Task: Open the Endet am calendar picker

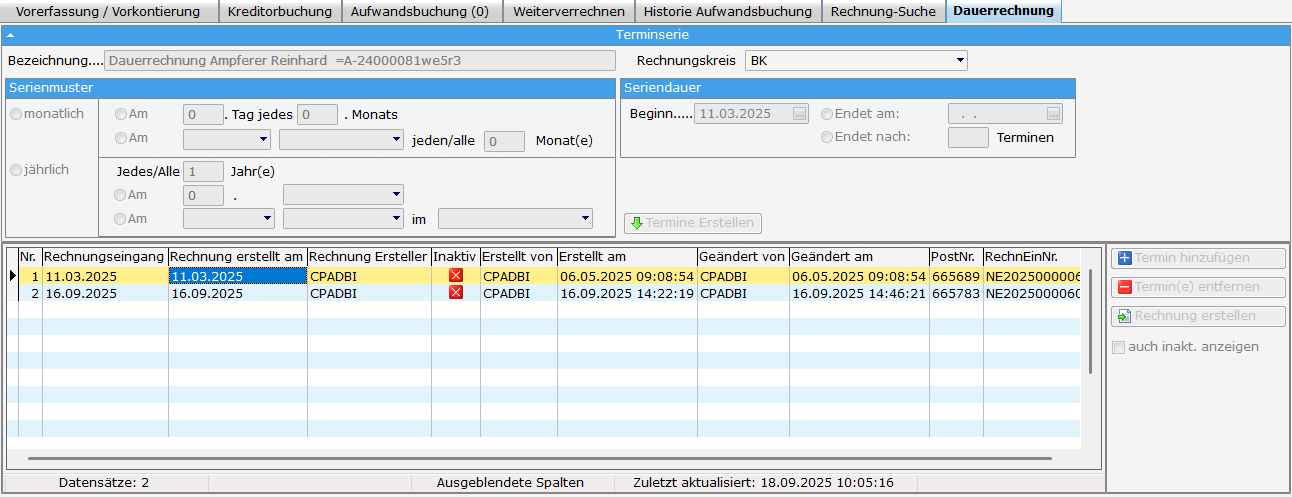Action: [1053, 114]
